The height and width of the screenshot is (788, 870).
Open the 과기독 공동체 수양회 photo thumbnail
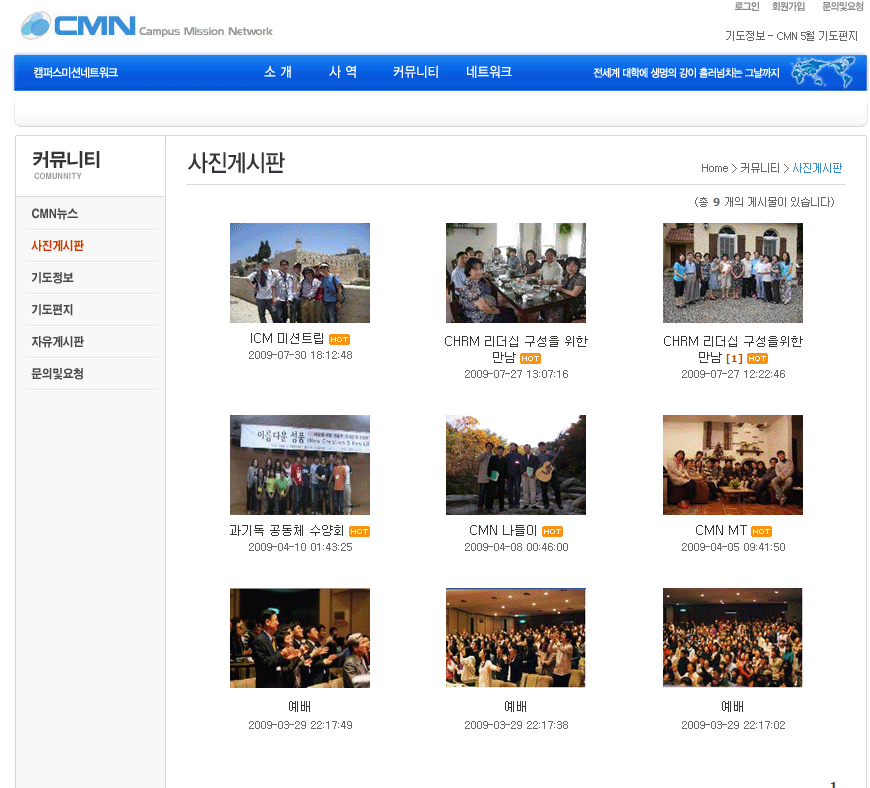(x=300, y=465)
